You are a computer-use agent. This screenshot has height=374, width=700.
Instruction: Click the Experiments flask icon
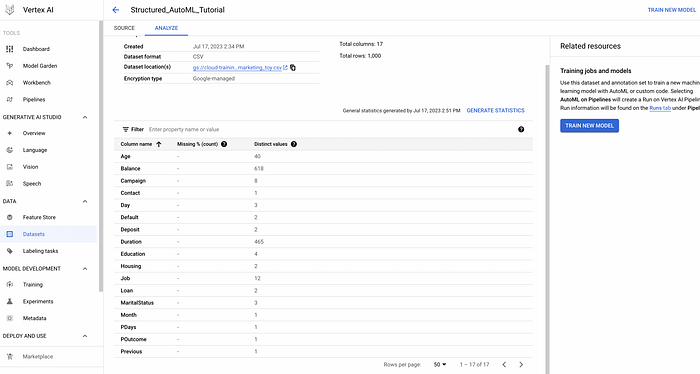click(x=9, y=302)
